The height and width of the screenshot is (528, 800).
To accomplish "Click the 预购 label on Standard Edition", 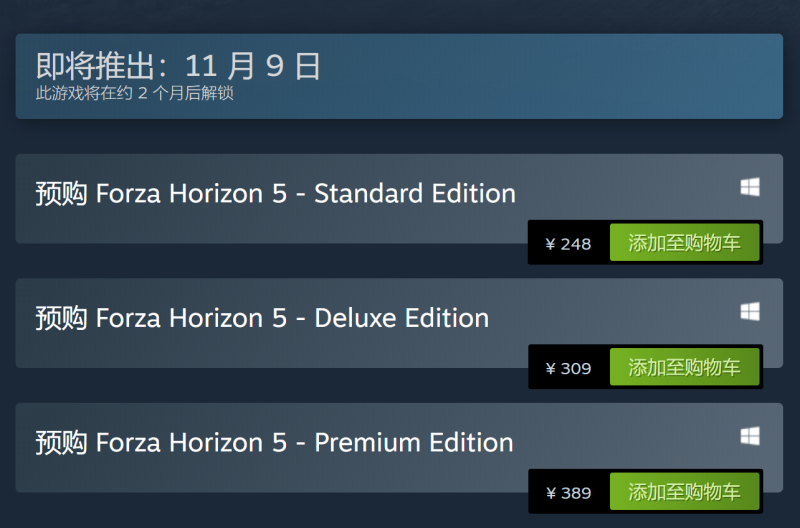I will (x=61, y=194).
